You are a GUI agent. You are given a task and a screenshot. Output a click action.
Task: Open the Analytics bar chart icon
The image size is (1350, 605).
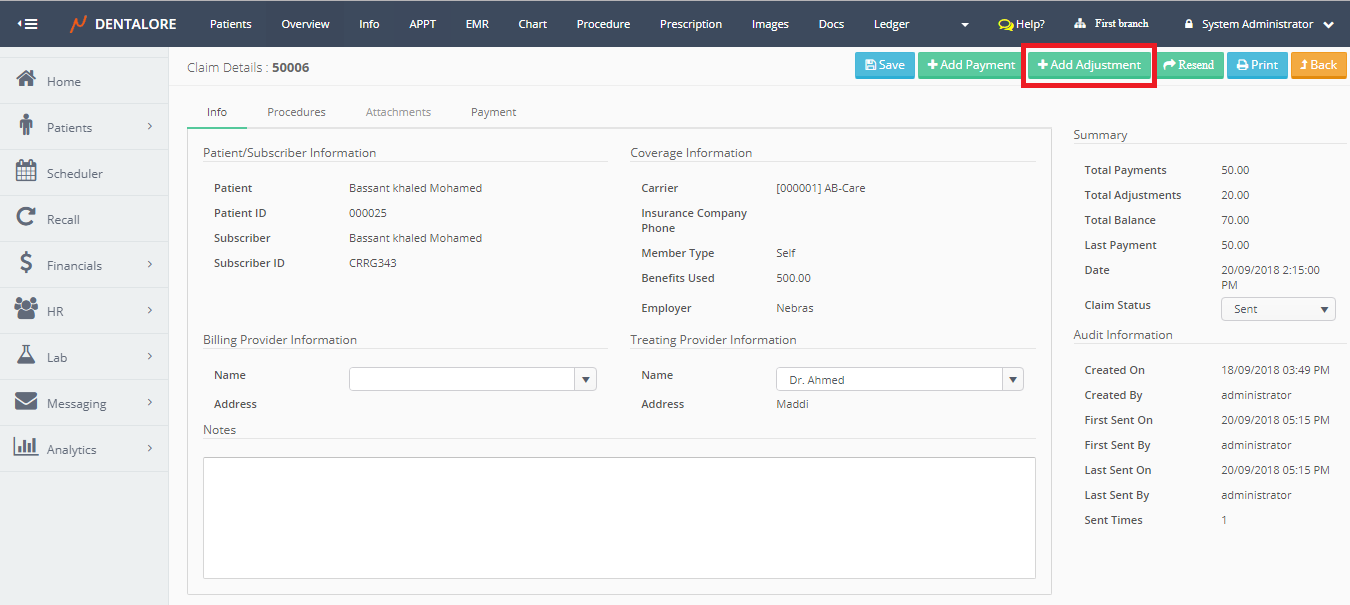click(27, 448)
